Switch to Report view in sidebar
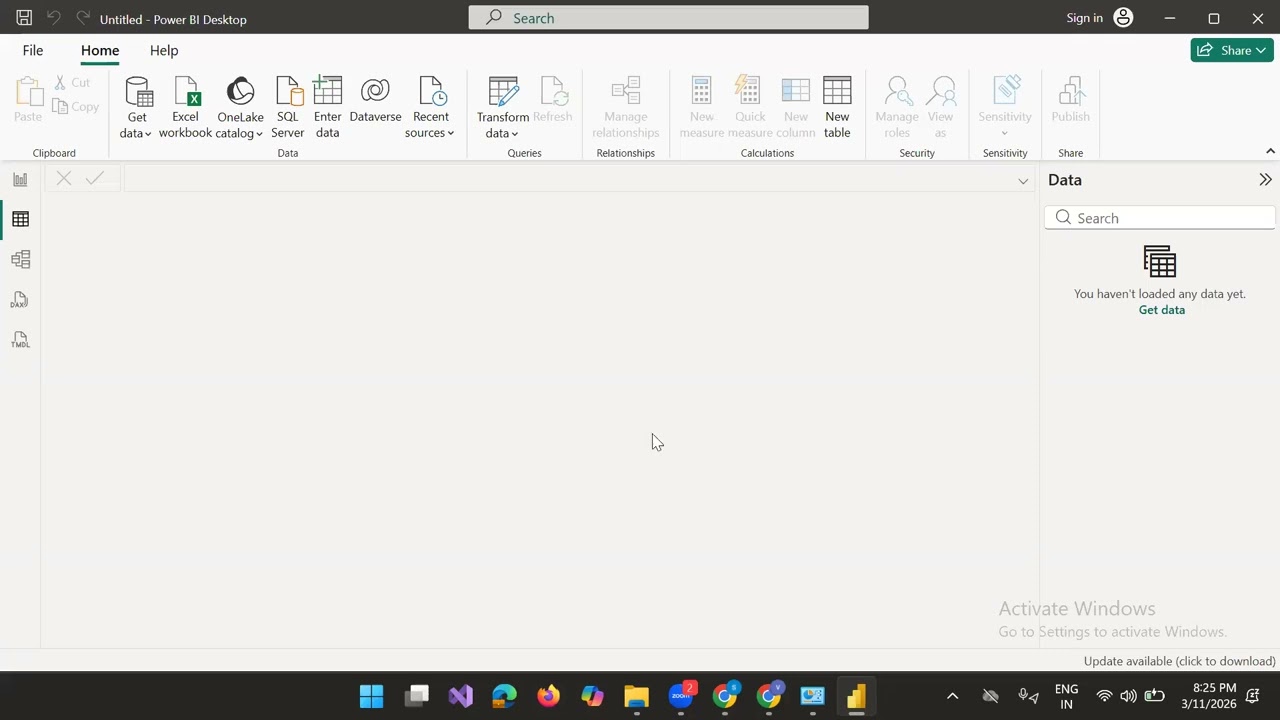The height and width of the screenshot is (720, 1280). point(20,179)
